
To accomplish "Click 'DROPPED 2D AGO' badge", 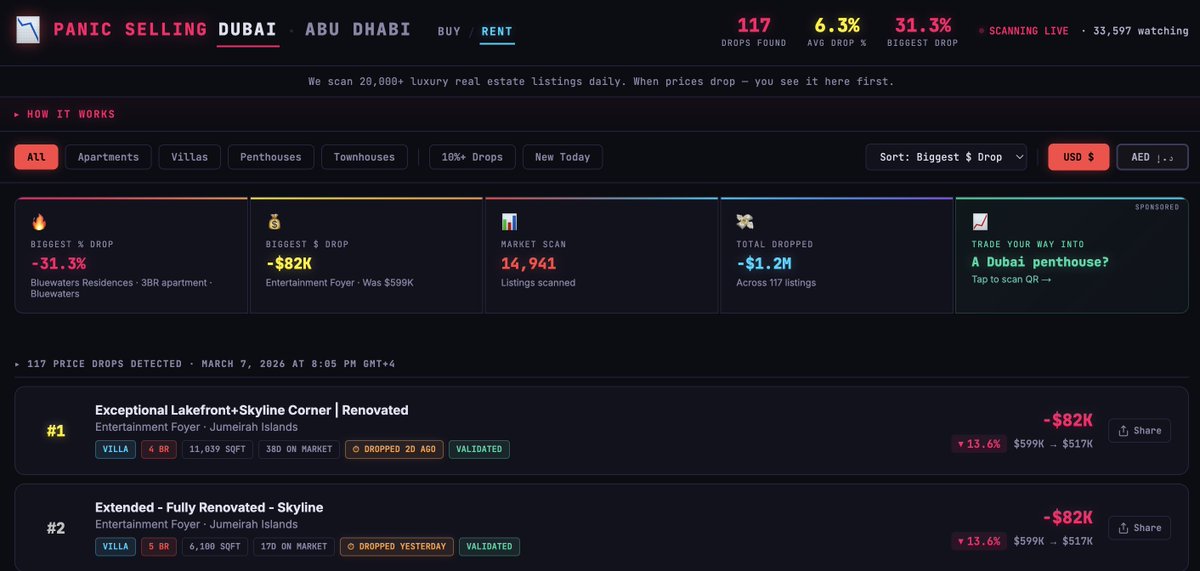I will click(394, 449).
